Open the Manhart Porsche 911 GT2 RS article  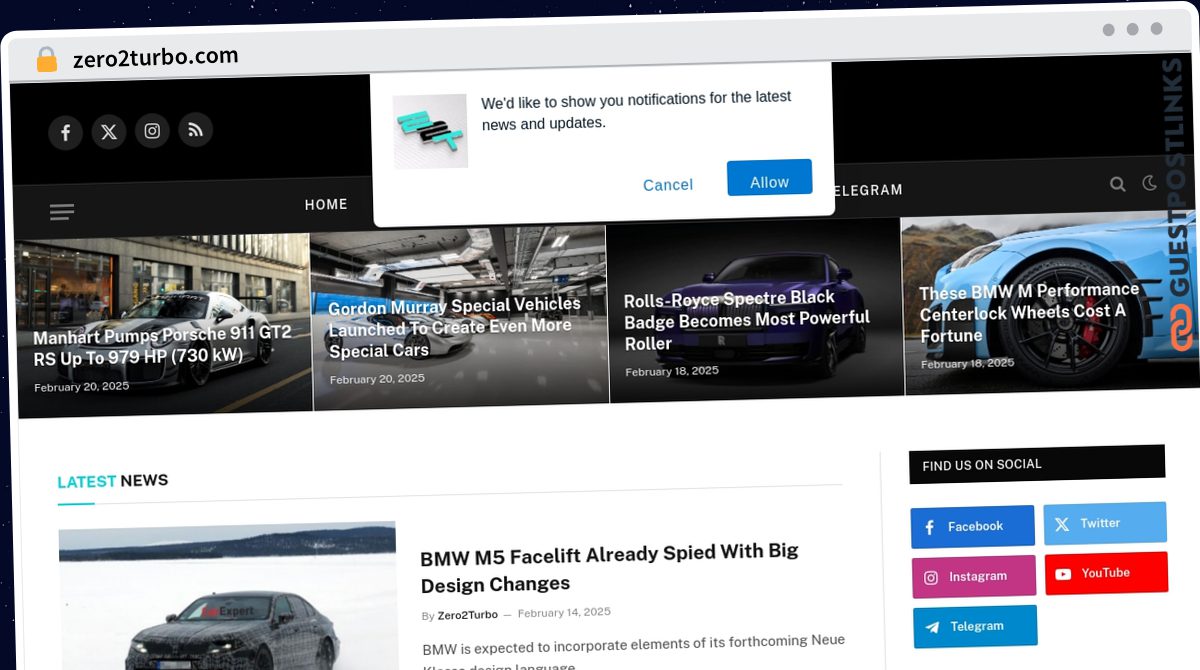[x=163, y=345]
